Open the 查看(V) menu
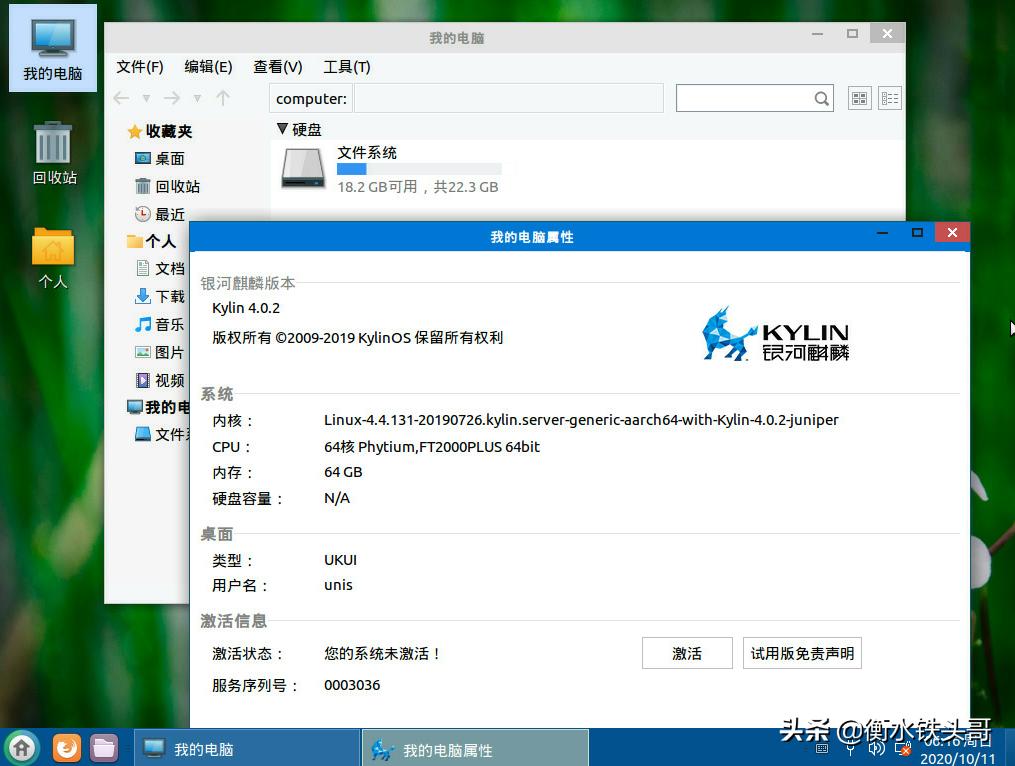Screen dimensions: 1015x766 coord(278,67)
